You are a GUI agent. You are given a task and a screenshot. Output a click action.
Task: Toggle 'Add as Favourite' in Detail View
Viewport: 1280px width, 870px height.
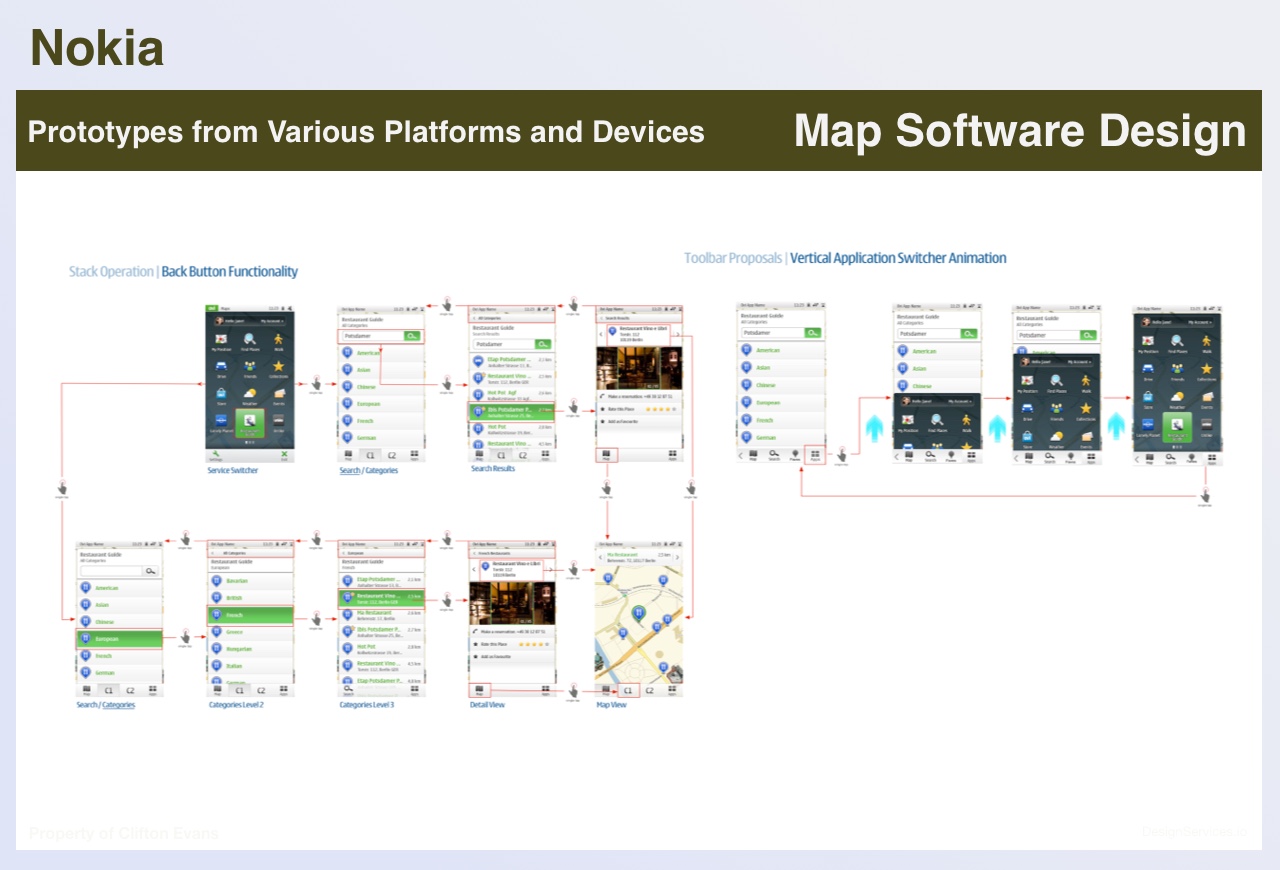(x=497, y=656)
